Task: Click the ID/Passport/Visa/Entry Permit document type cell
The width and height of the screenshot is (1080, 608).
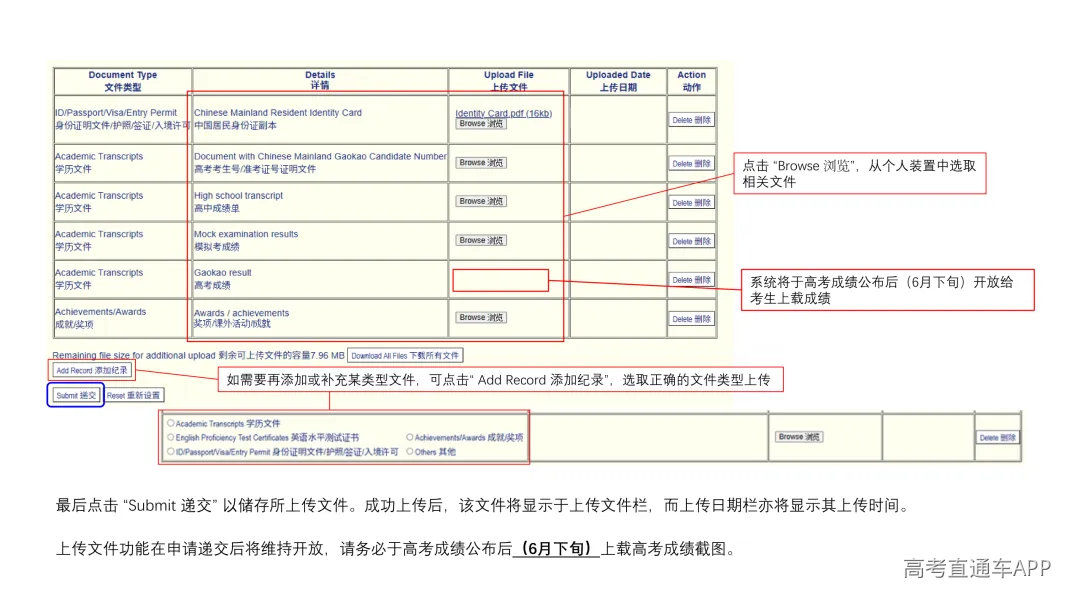Action: (x=123, y=119)
